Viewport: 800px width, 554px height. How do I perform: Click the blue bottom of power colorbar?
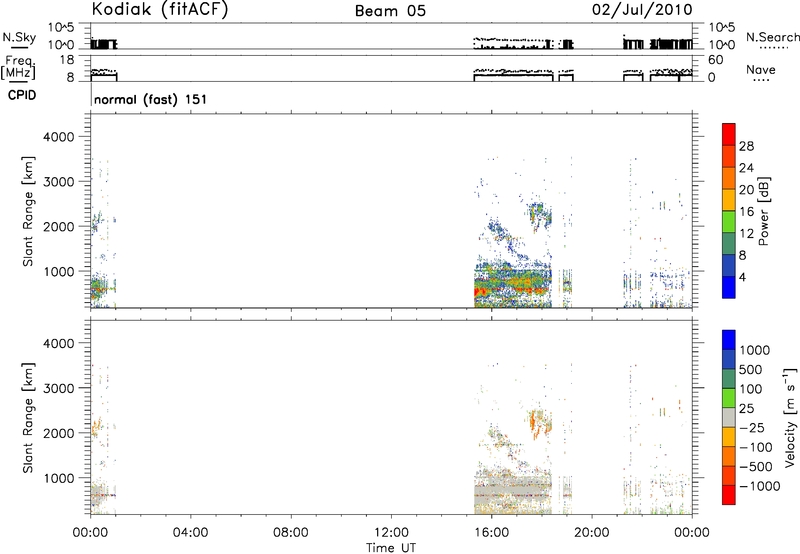[729, 287]
